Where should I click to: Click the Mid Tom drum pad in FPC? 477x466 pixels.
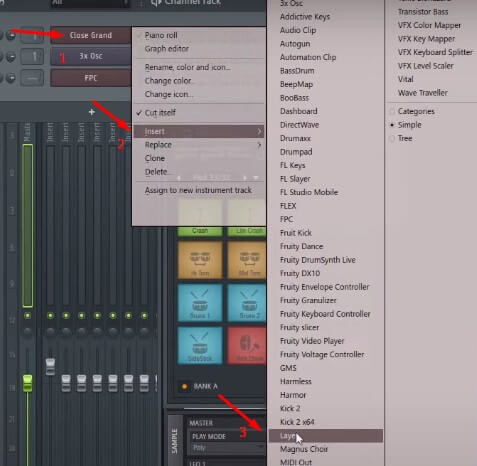pos(247,260)
